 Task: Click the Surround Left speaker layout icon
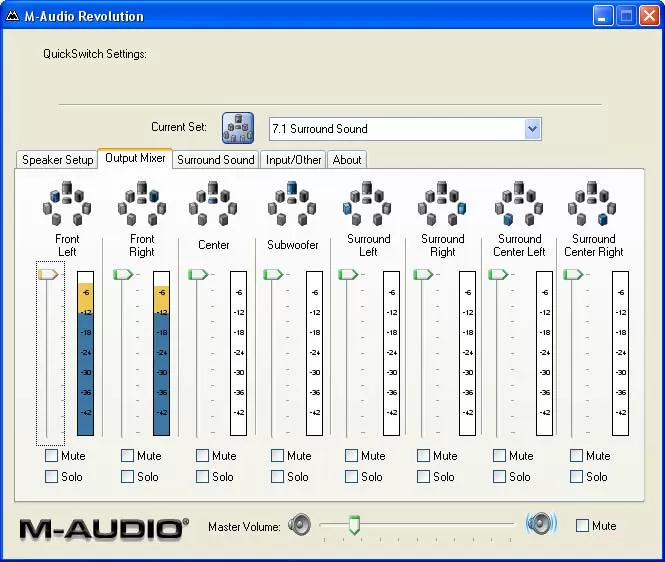click(x=367, y=204)
